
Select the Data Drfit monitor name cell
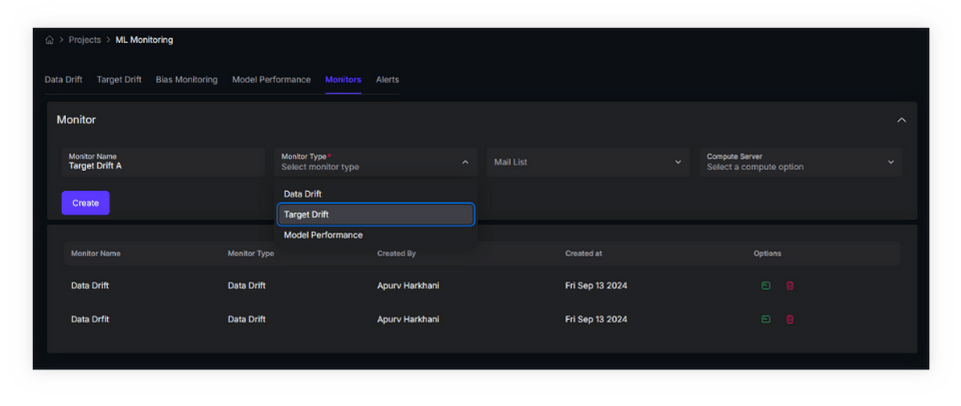pyautogui.click(x=90, y=320)
